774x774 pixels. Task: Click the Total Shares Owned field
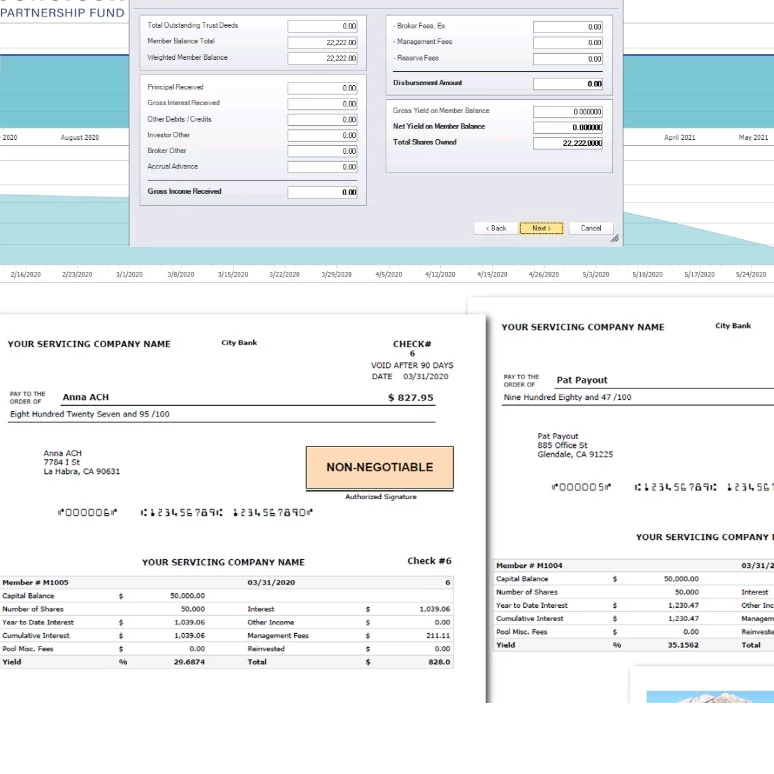click(568, 143)
